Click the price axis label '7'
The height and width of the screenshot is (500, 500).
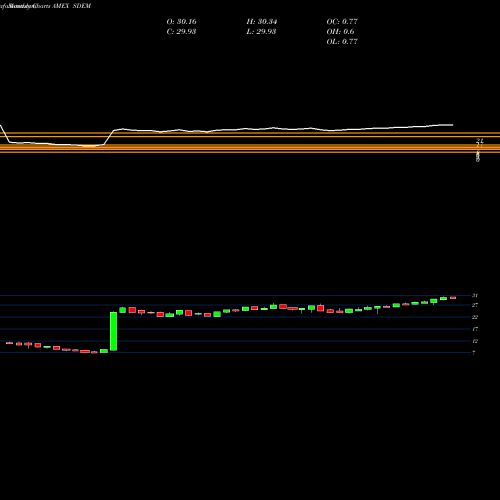tap(474, 353)
